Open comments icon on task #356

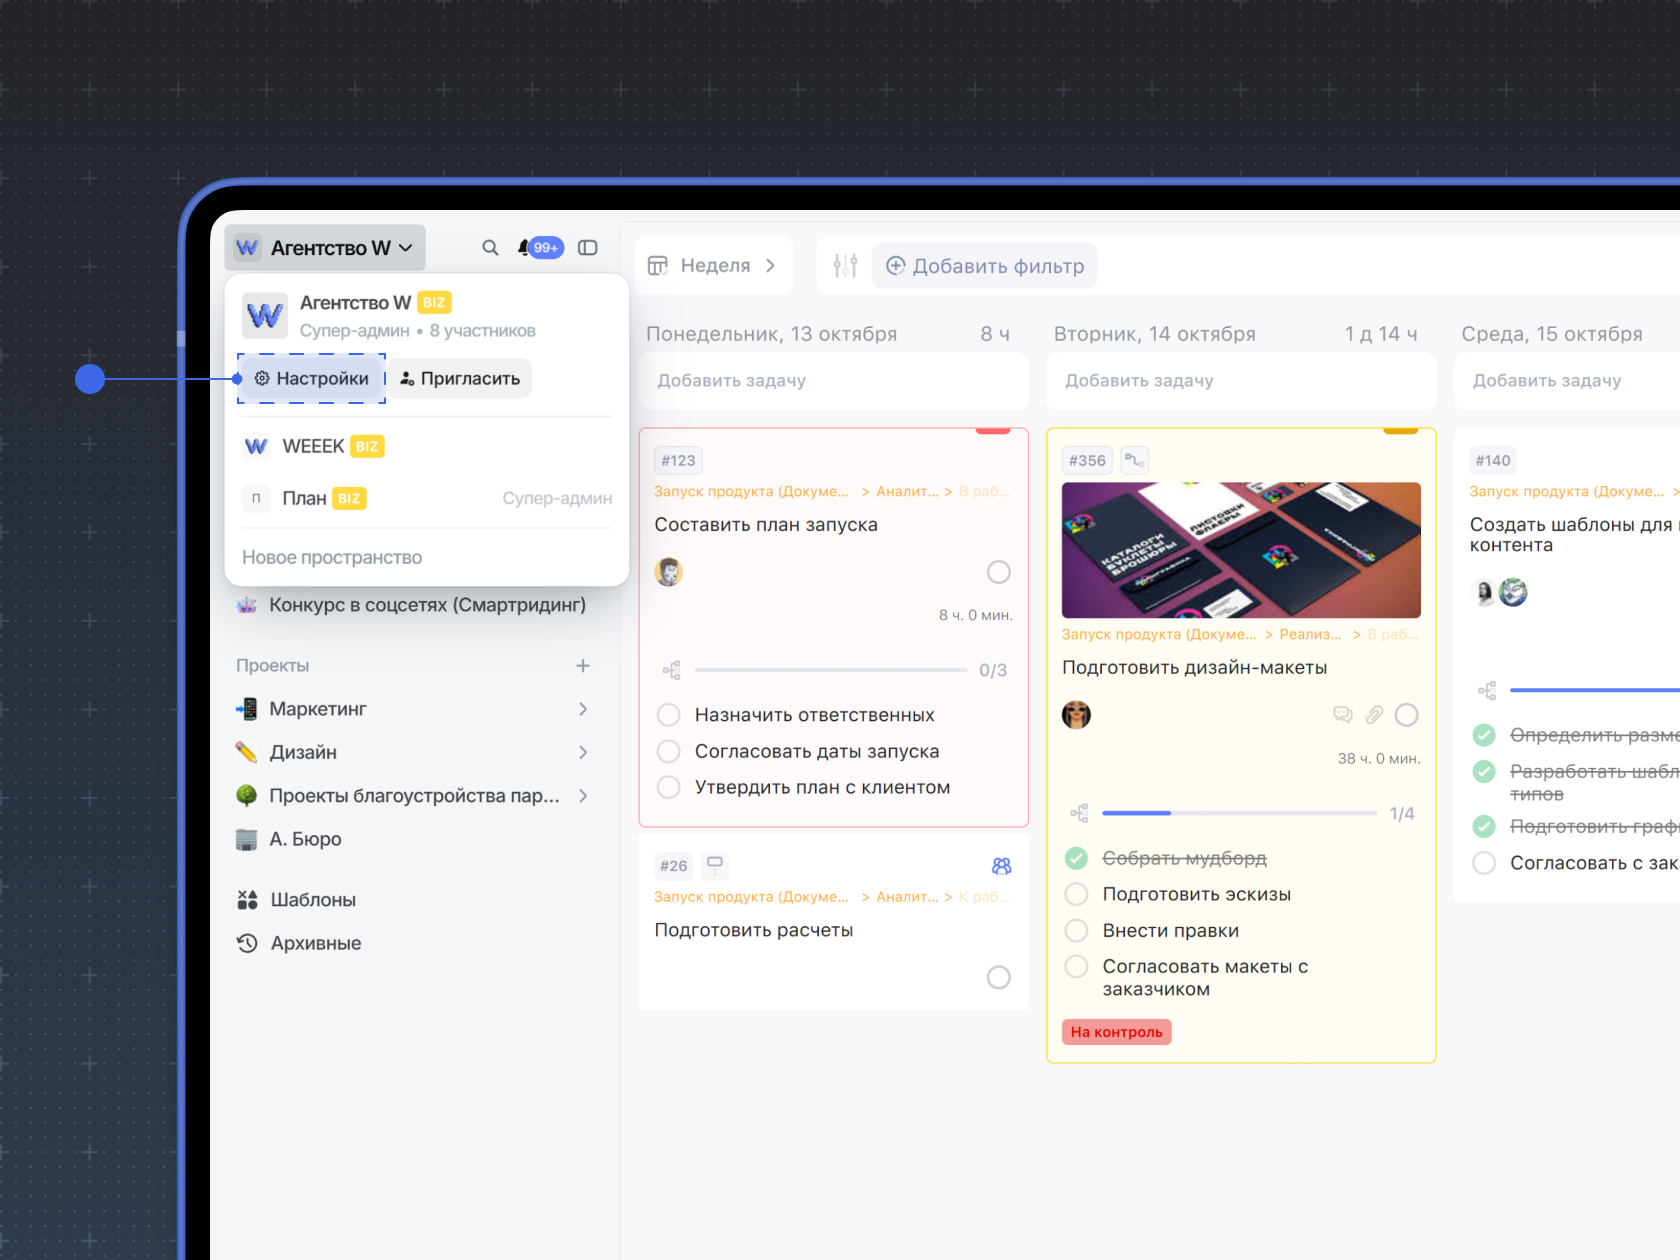pos(1342,715)
